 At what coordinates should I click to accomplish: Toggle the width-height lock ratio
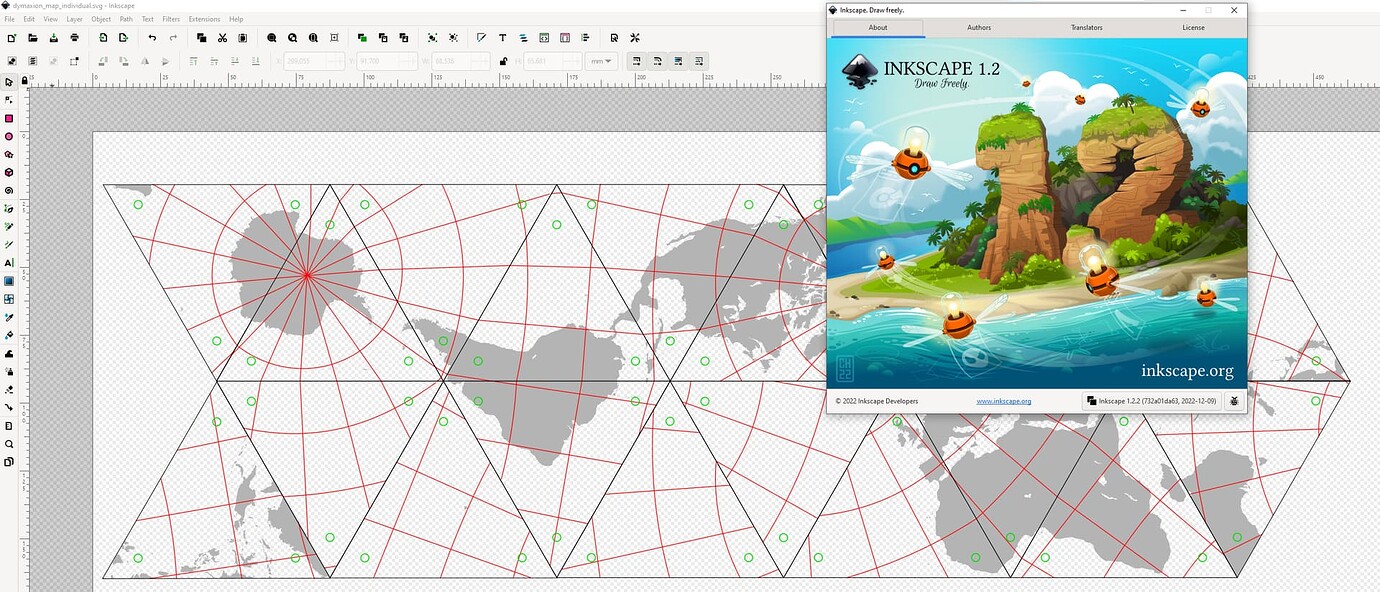pos(504,60)
